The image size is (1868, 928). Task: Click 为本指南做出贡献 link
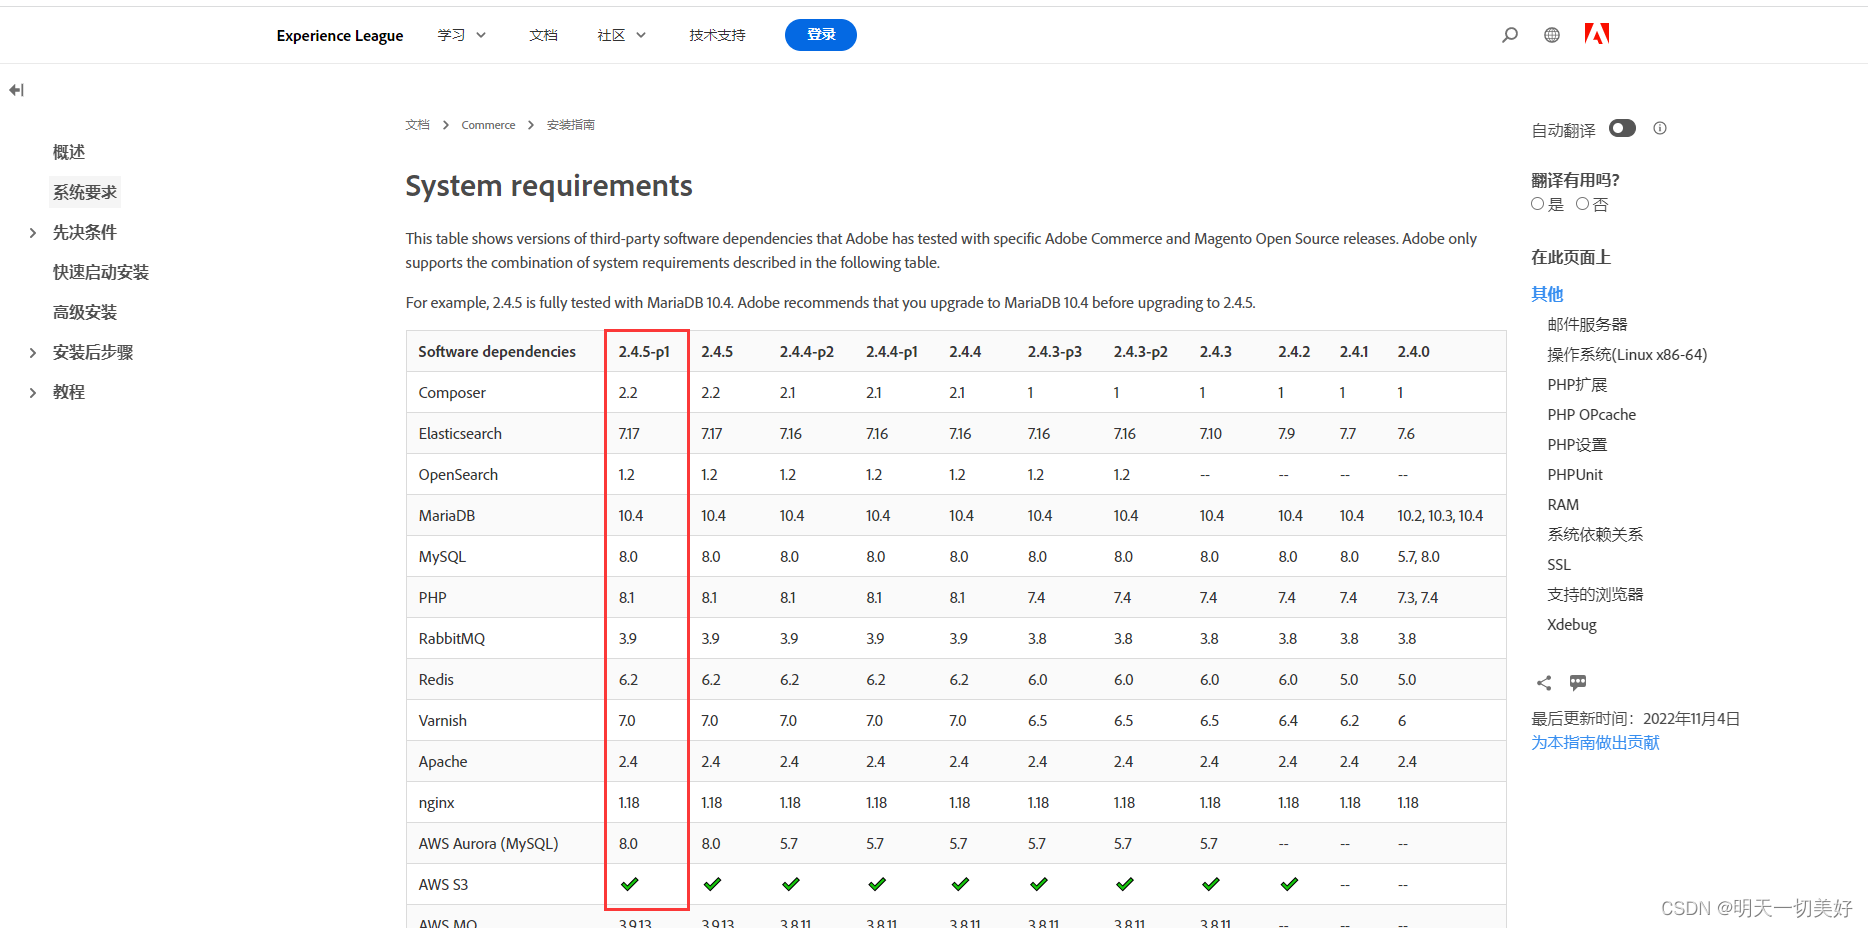[x=1595, y=742]
